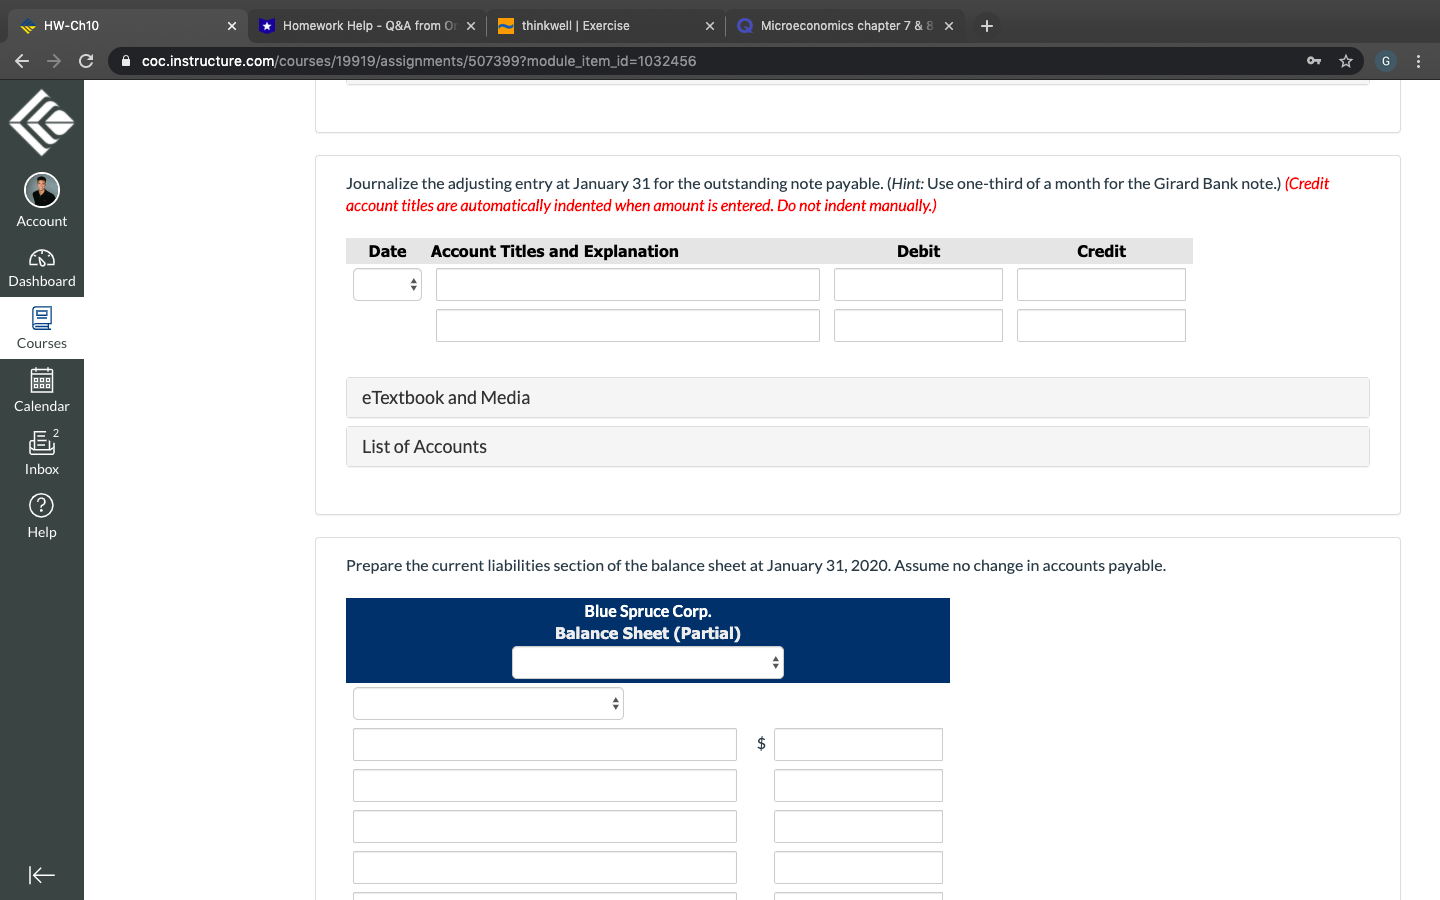The width and height of the screenshot is (1440, 900).
Task: Open saved passwords key icon
Action: pyautogui.click(x=1314, y=61)
